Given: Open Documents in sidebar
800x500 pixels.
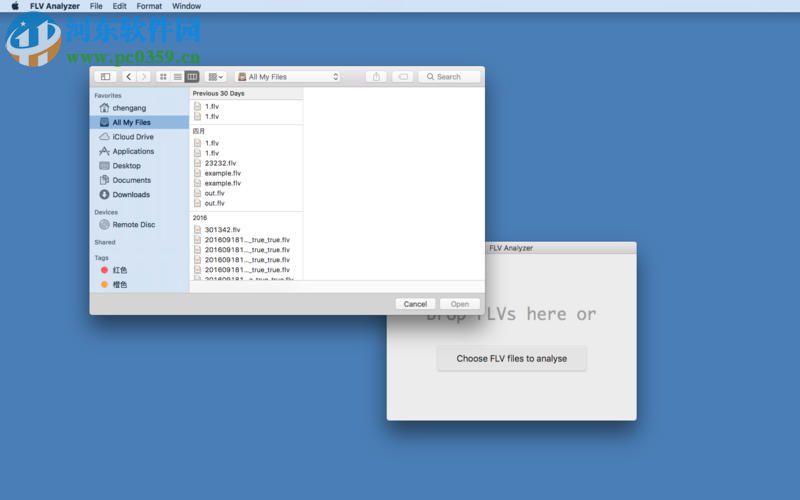Looking at the screenshot, I should (x=139, y=180).
